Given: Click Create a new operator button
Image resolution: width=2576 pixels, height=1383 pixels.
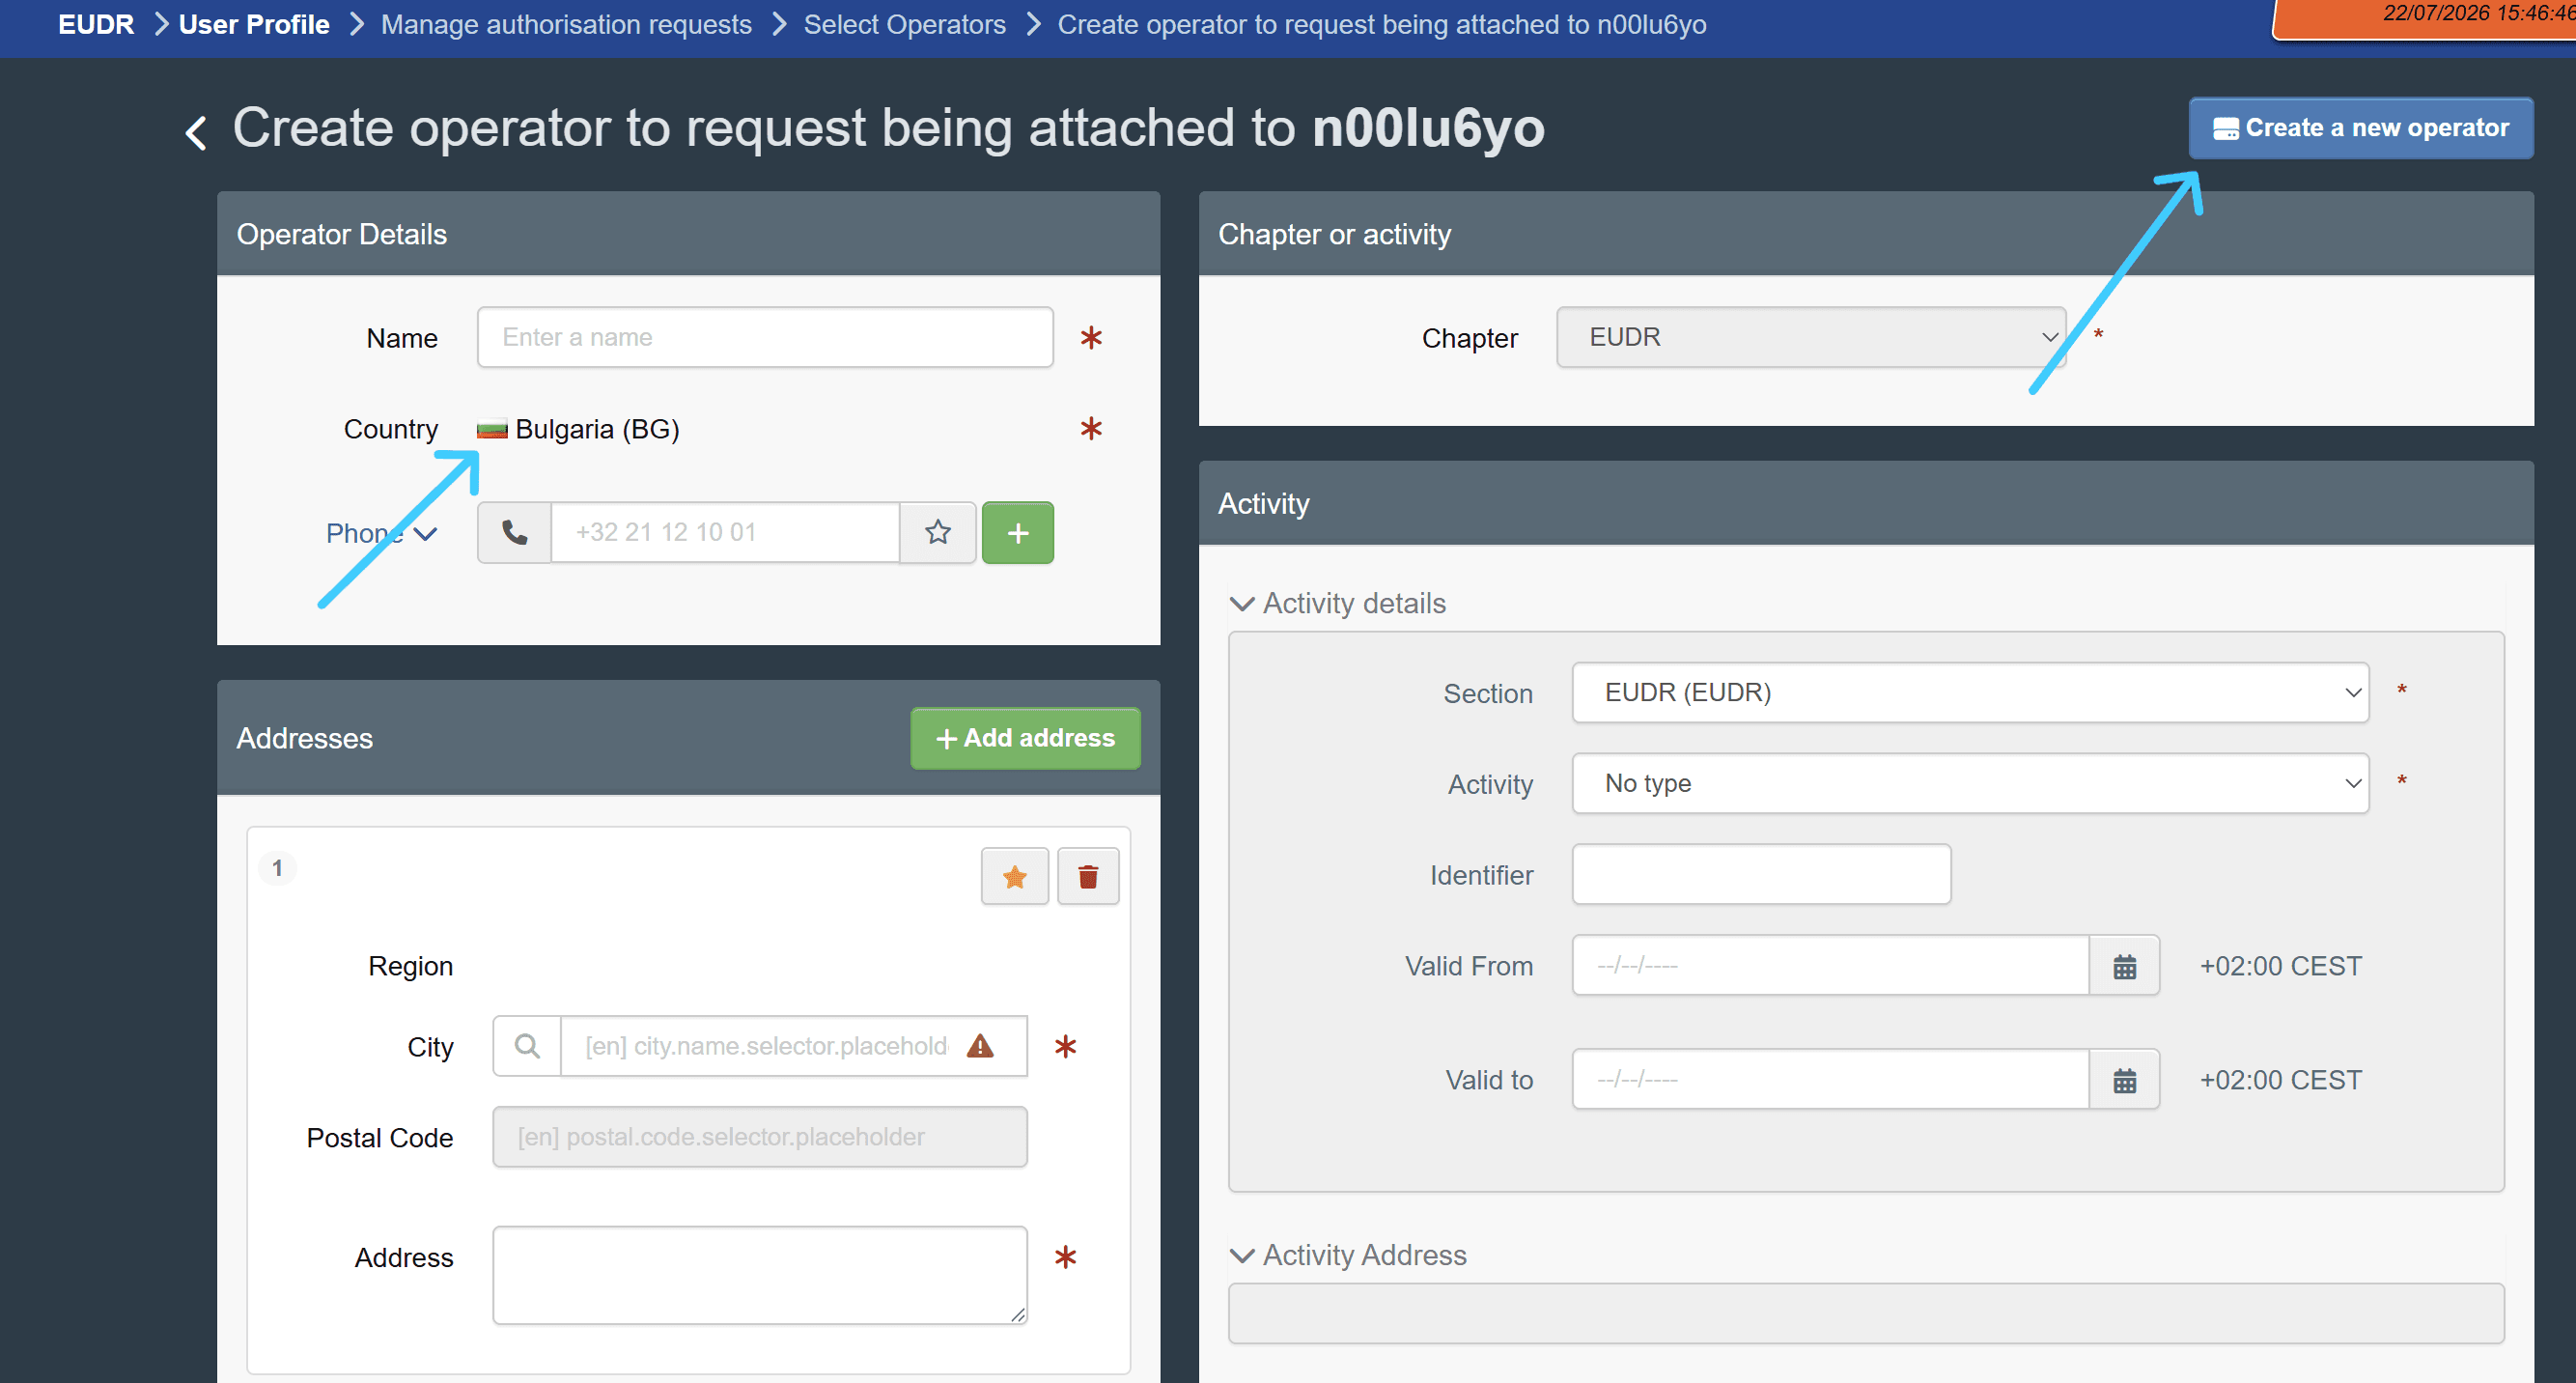Looking at the screenshot, I should pos(2360,128).
